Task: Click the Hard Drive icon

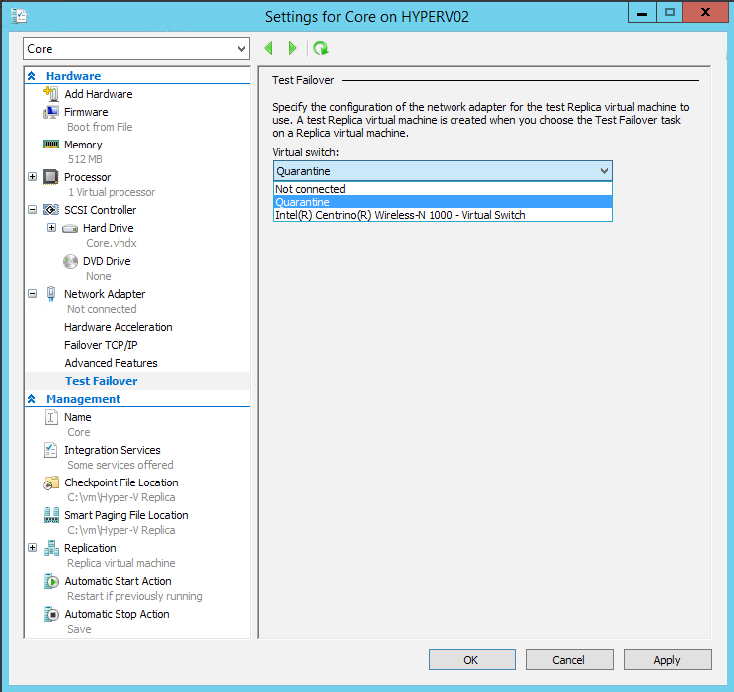Action: [70, 228]
